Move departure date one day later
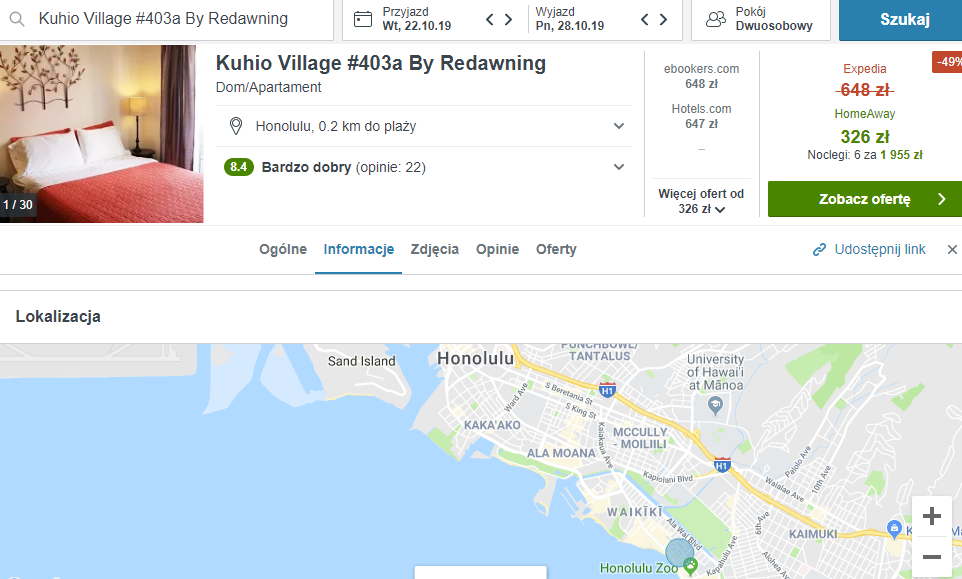 coord(664,19)
